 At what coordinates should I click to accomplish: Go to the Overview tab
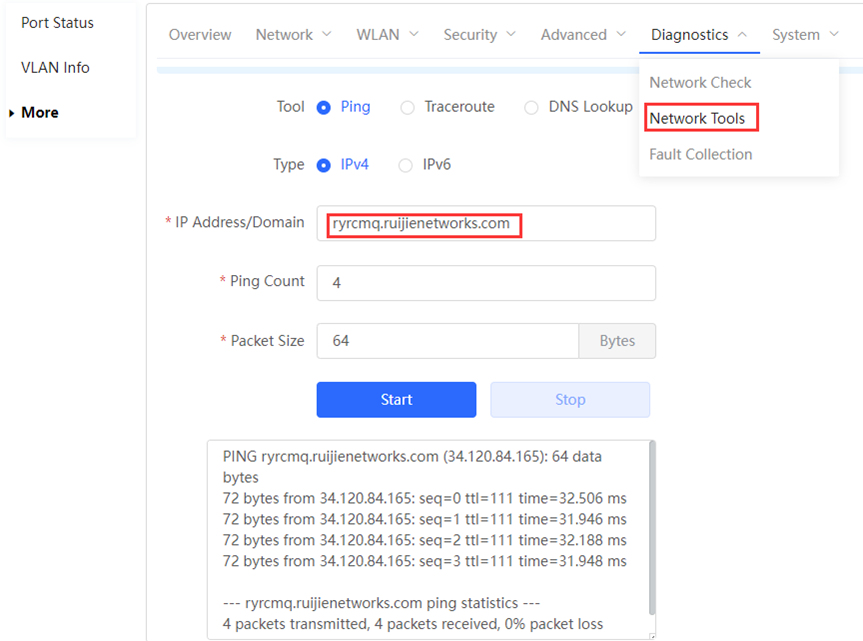coord(200,35)
